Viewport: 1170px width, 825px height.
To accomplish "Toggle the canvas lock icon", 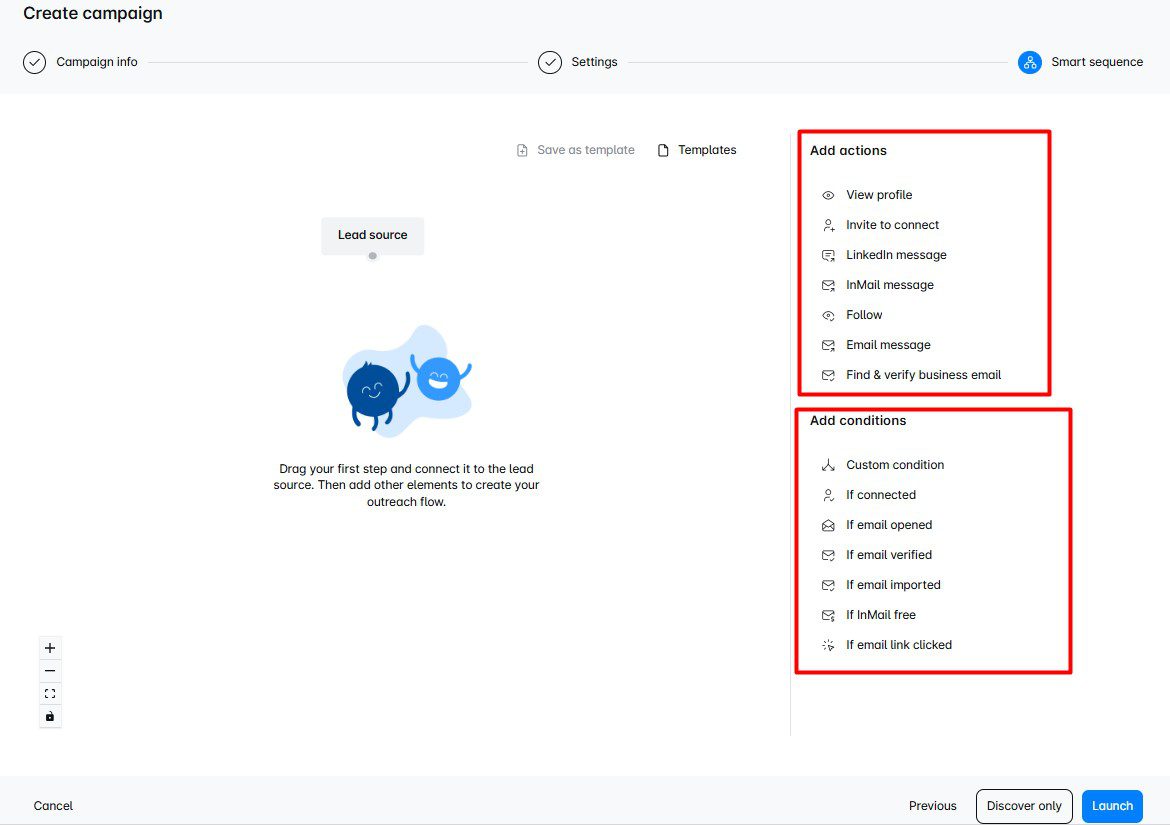I will (50, 717).
